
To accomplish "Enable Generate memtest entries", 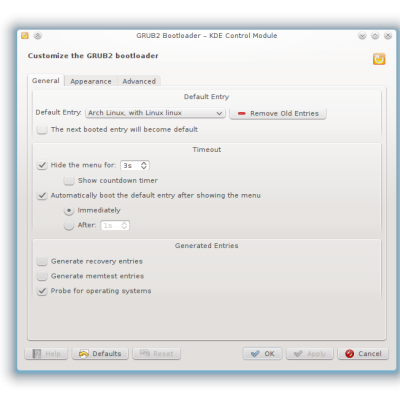I will click(42, 276).
